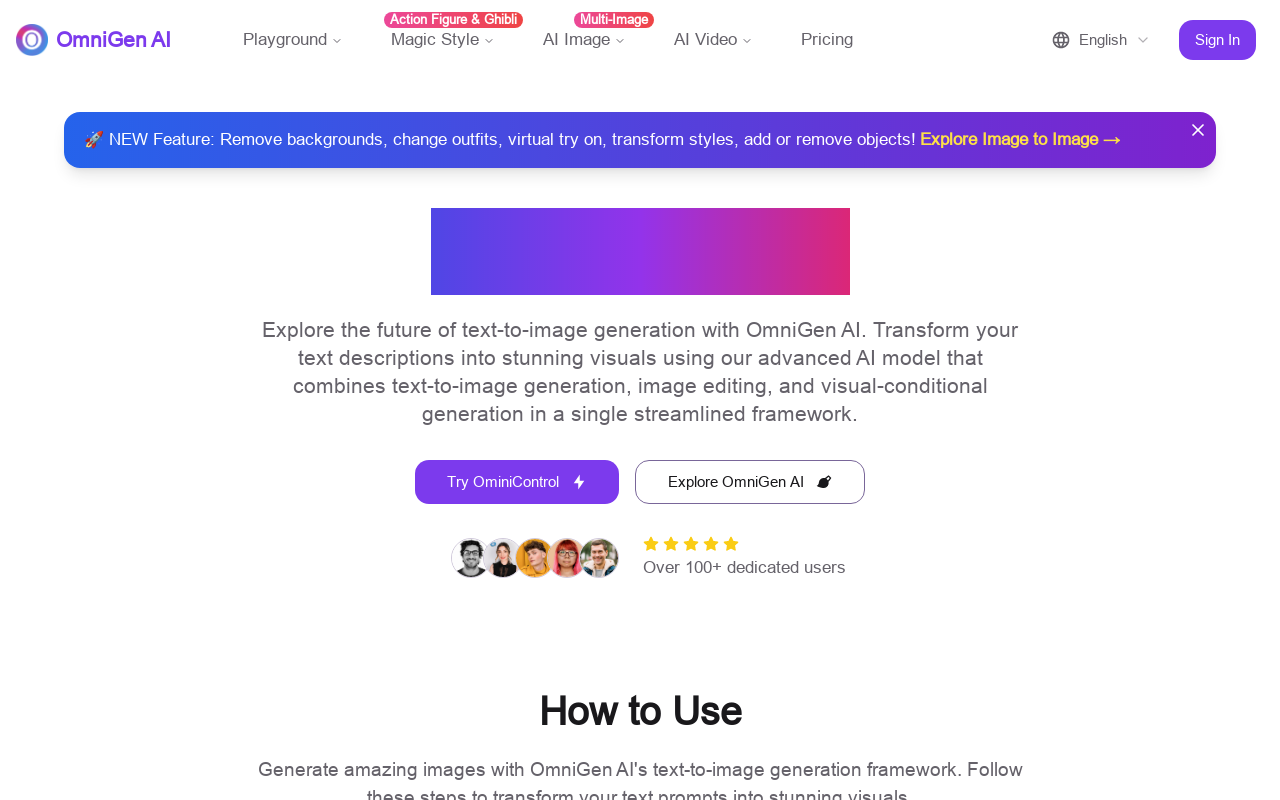Click the lightning bolt icon on Try OminiControl
Screen dimensions: 1280x800
(x=579, y=482)
